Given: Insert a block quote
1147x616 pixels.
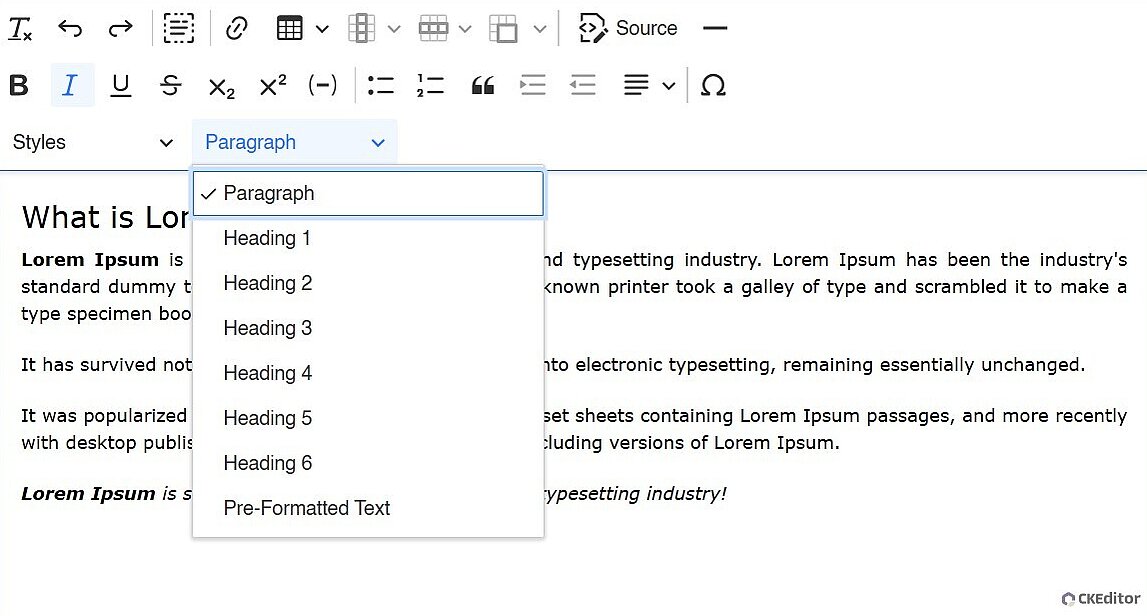Looking at the screenshot, I should pos(483,86).
